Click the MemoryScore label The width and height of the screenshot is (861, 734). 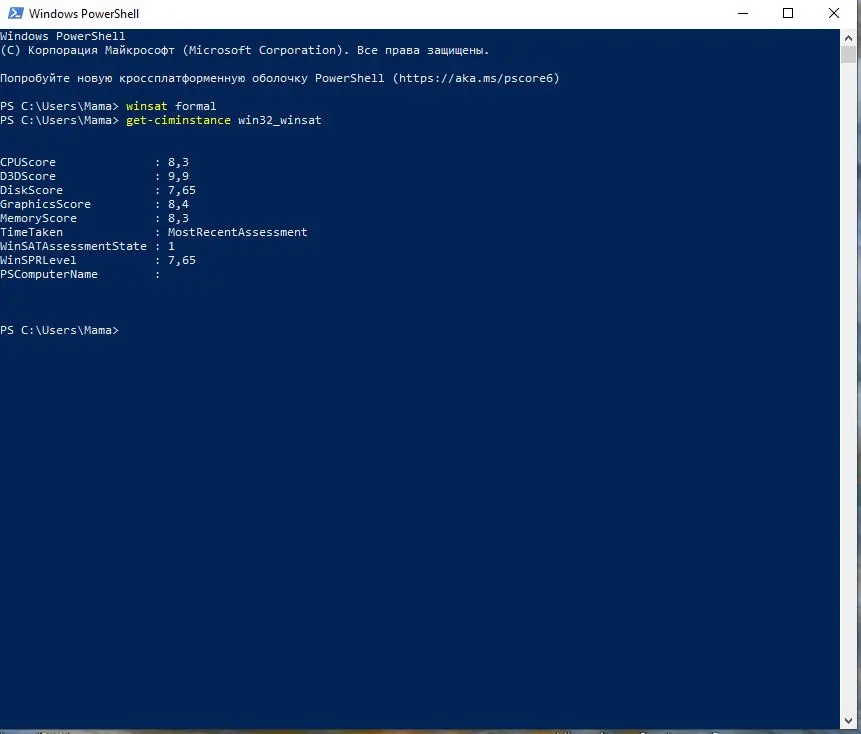click(38, 218)
